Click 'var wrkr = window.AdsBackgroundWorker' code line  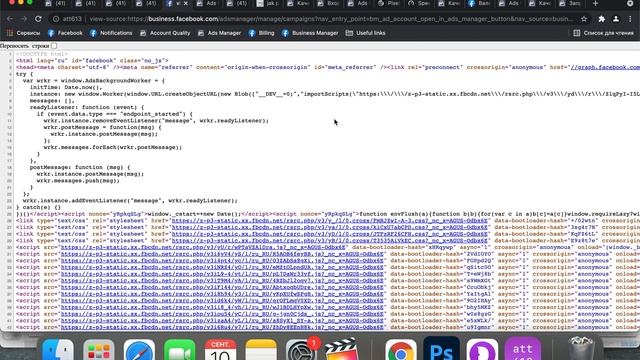tap(94, 81)
